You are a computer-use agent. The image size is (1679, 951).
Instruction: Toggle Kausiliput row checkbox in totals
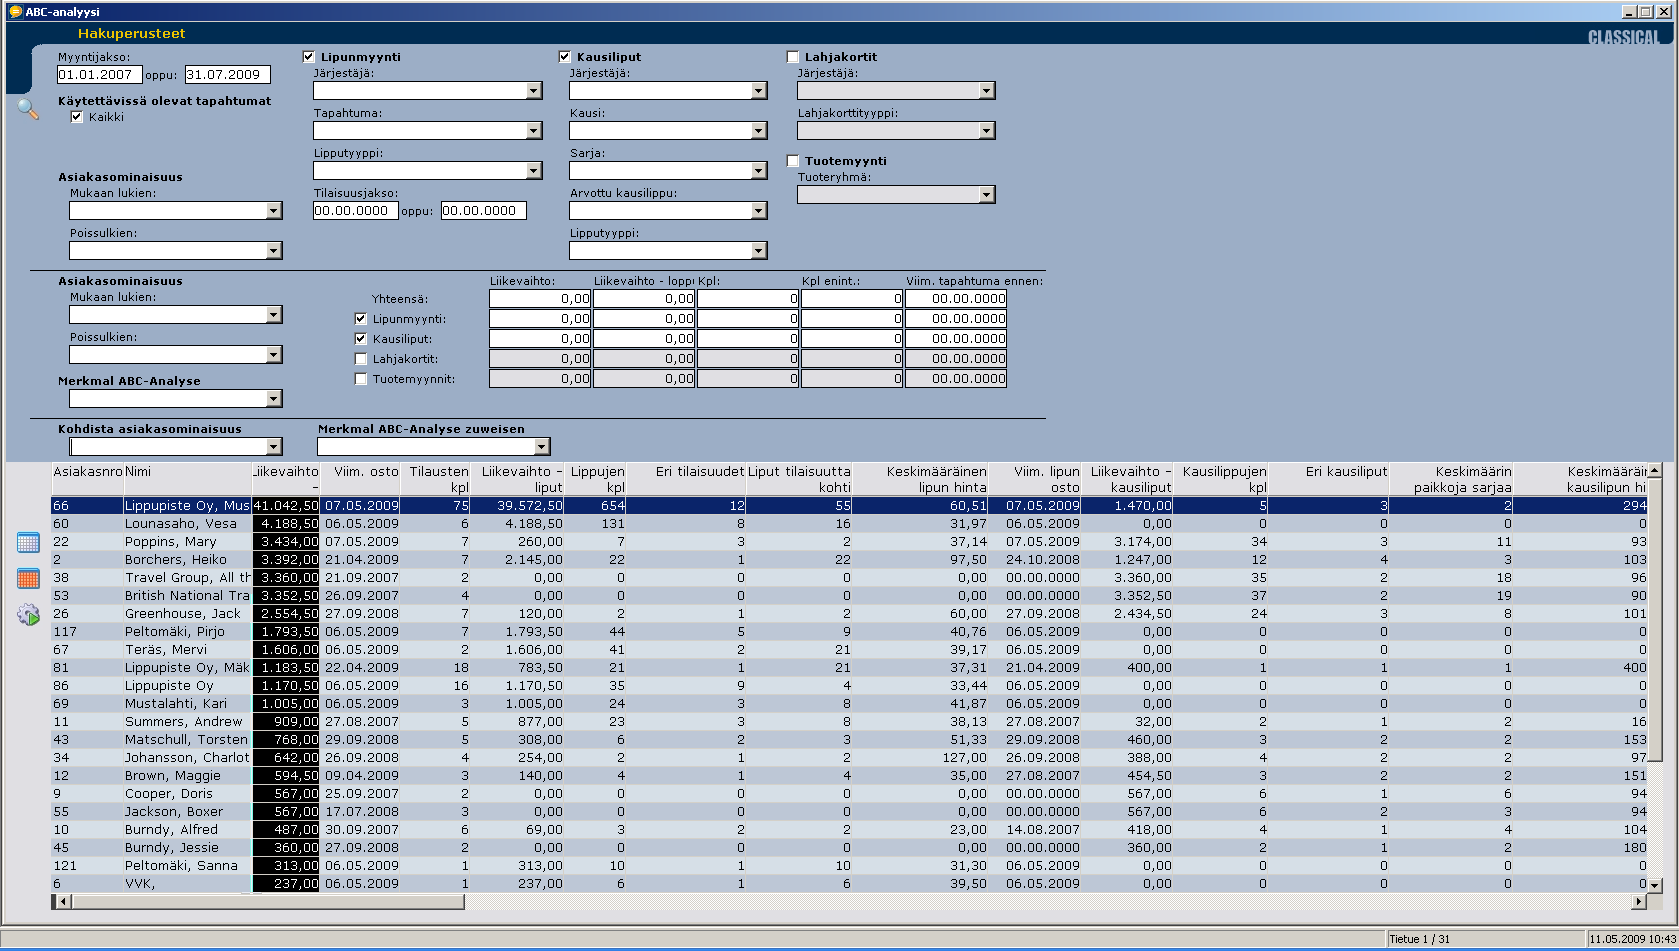coord(361,339)
